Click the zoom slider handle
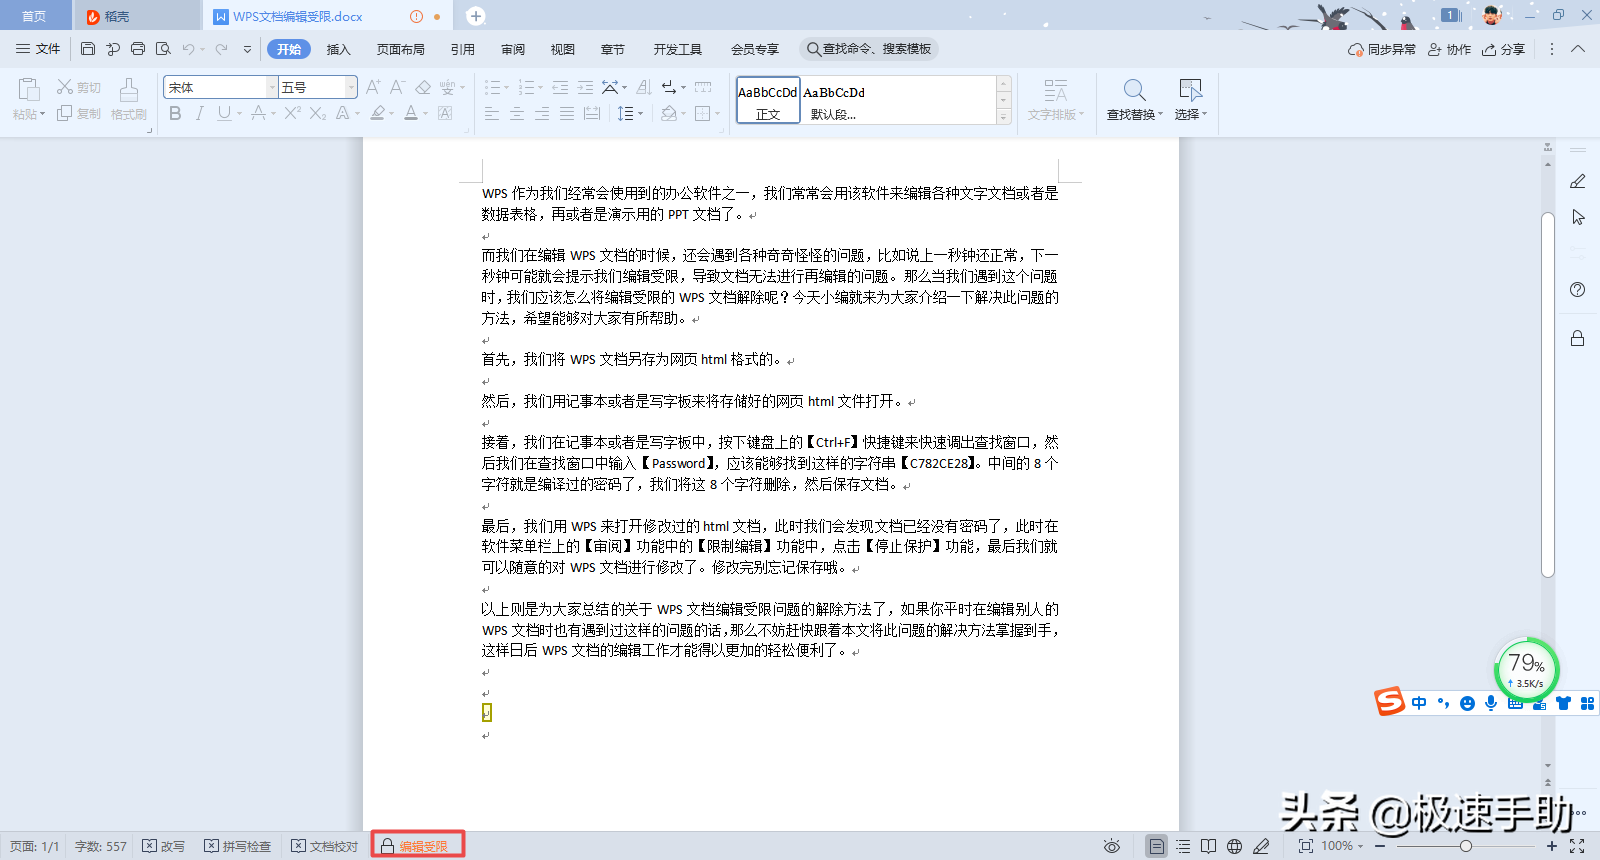This screenshot has width=1600, height=860. tap(1465, 846)
